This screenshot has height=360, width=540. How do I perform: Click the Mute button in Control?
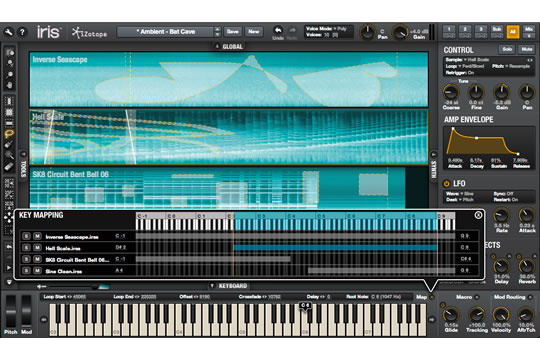pos(526,50)
